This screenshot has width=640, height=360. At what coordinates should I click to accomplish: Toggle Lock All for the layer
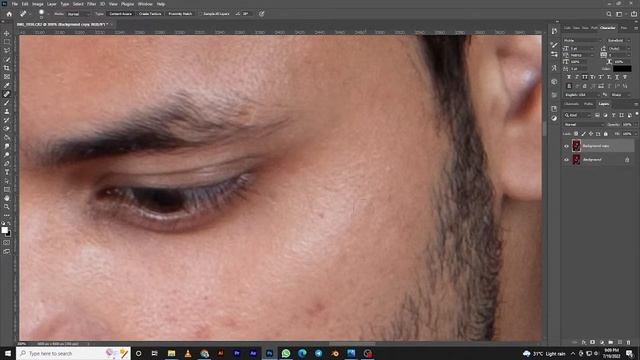[x=606, y=134]
